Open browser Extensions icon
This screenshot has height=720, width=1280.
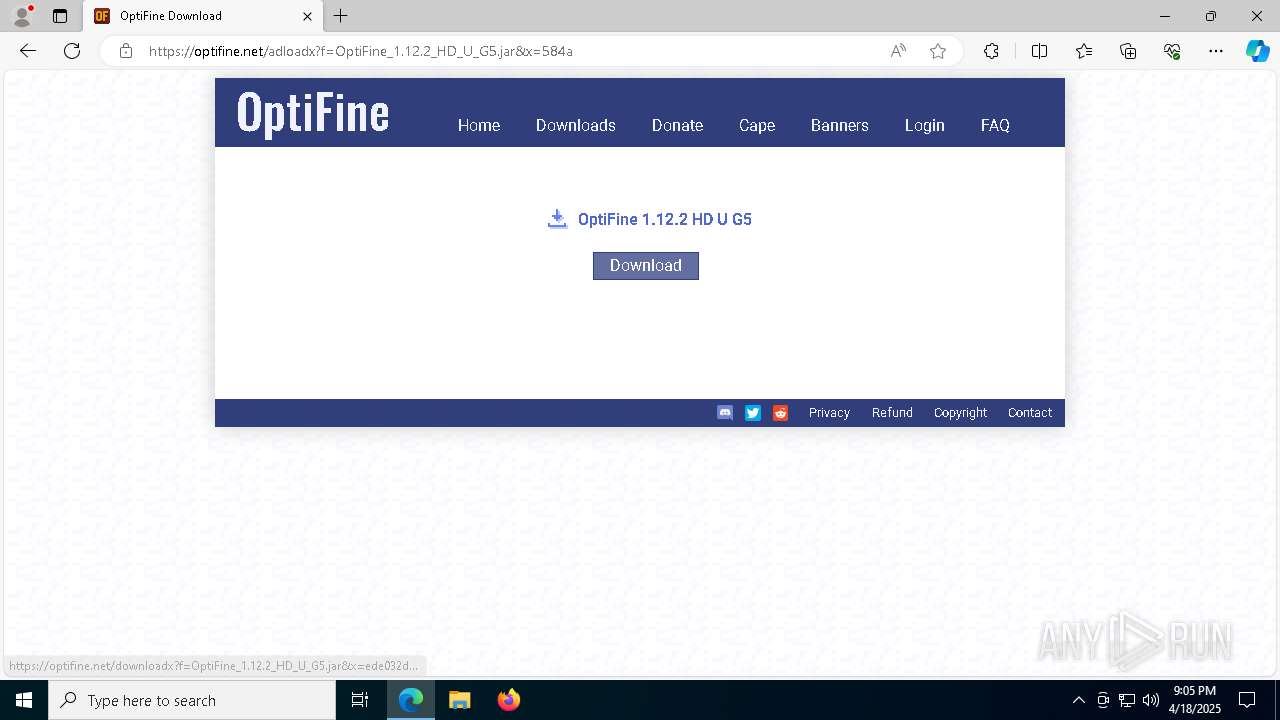tap(991, 51)
